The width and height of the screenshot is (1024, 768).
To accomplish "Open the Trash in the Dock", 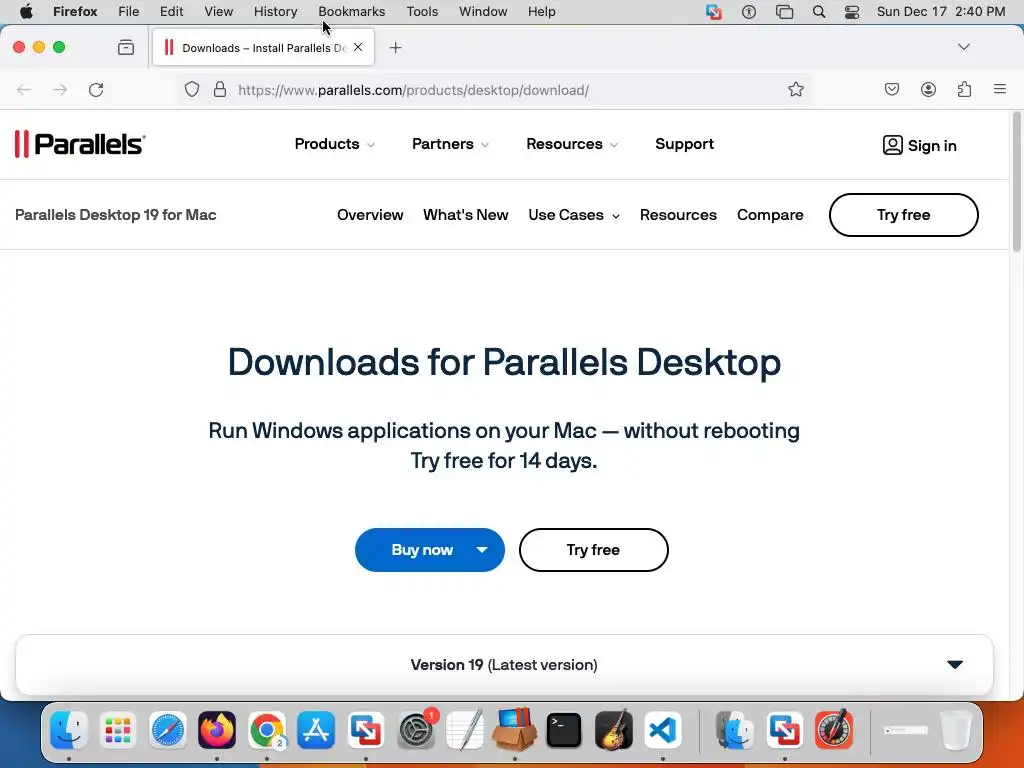I will (x=955, y=729).
